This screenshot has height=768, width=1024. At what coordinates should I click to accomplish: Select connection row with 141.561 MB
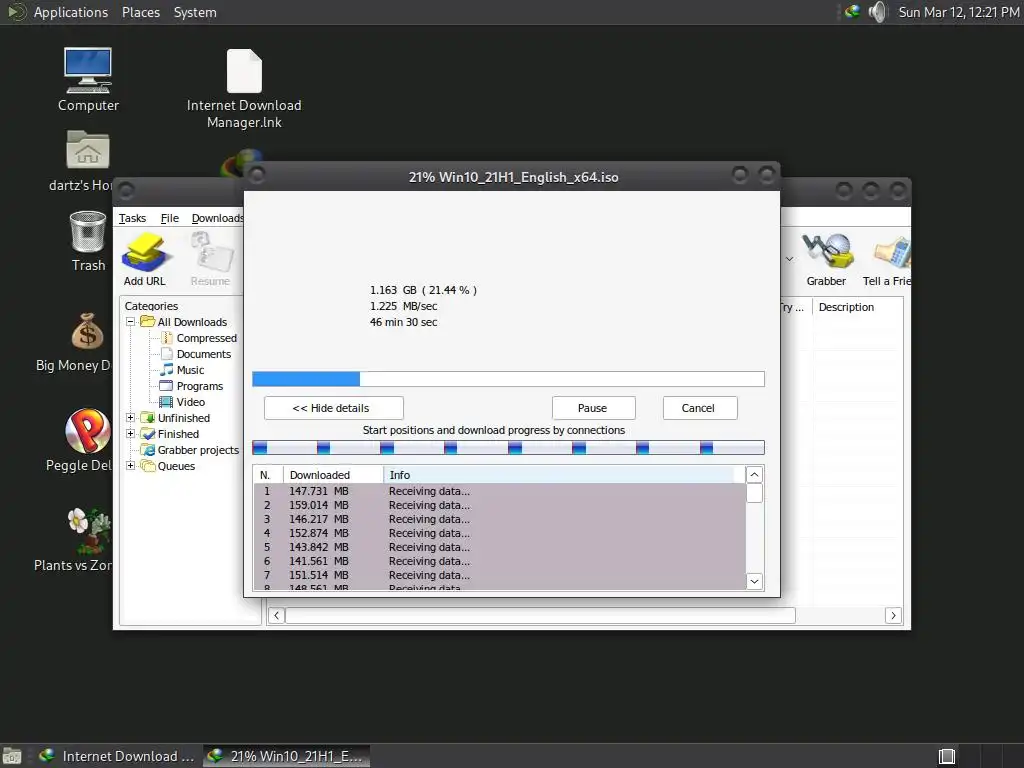click(500, 562)
